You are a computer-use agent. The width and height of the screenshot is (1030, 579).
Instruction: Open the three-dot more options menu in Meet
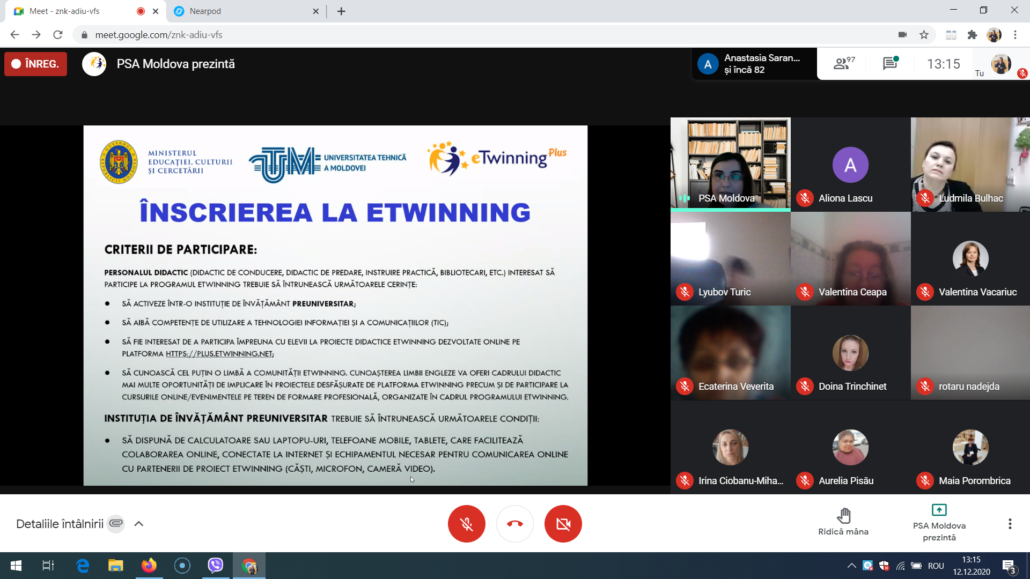(x=1010, y=524)
